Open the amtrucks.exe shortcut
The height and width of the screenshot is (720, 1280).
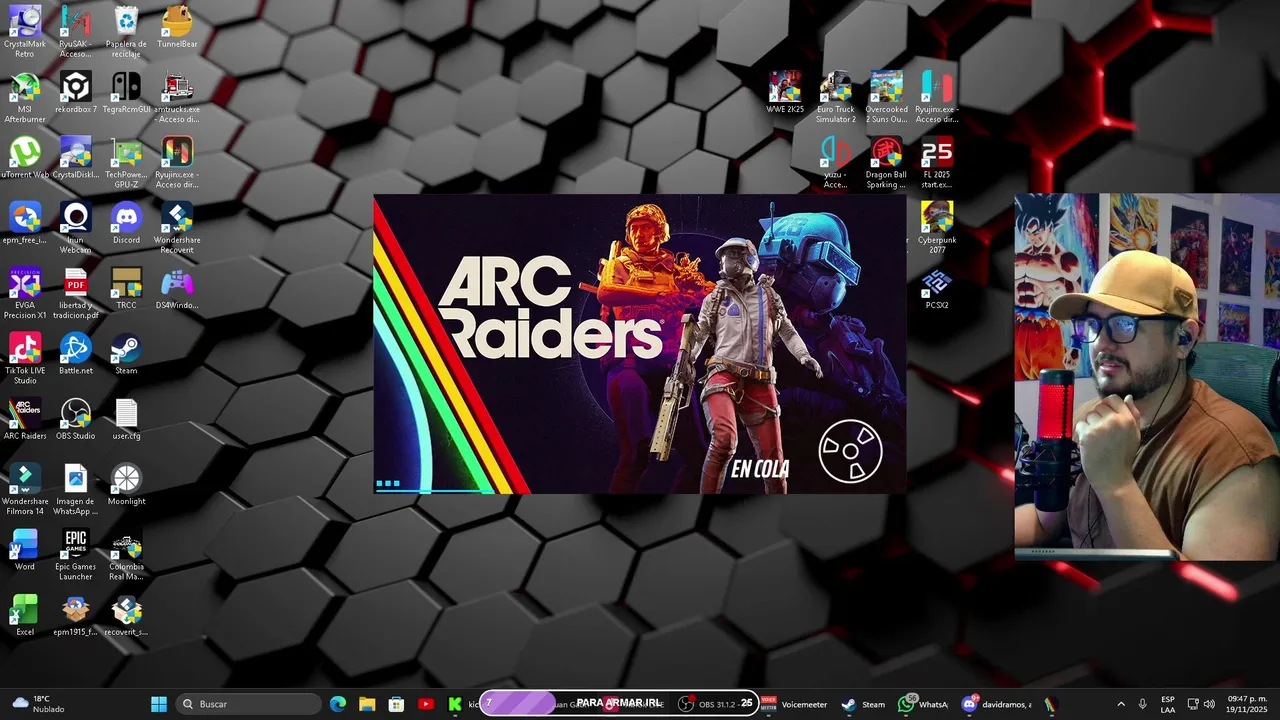click(x=177, y=97)
